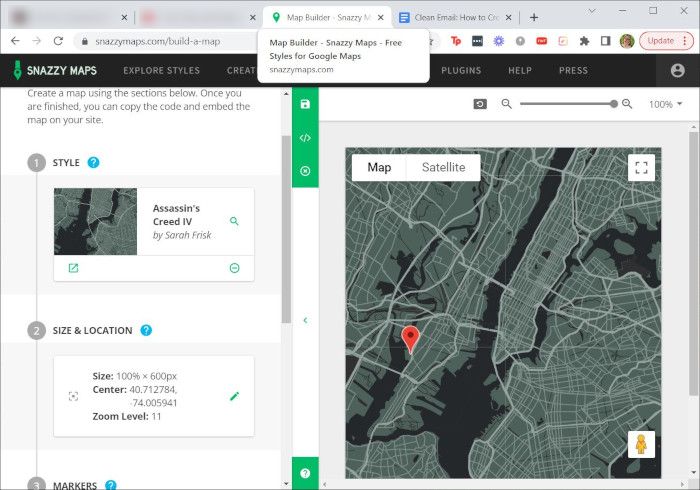Remove the Assassin's Creed IV style
700x490 pixels.
(234, 268)
